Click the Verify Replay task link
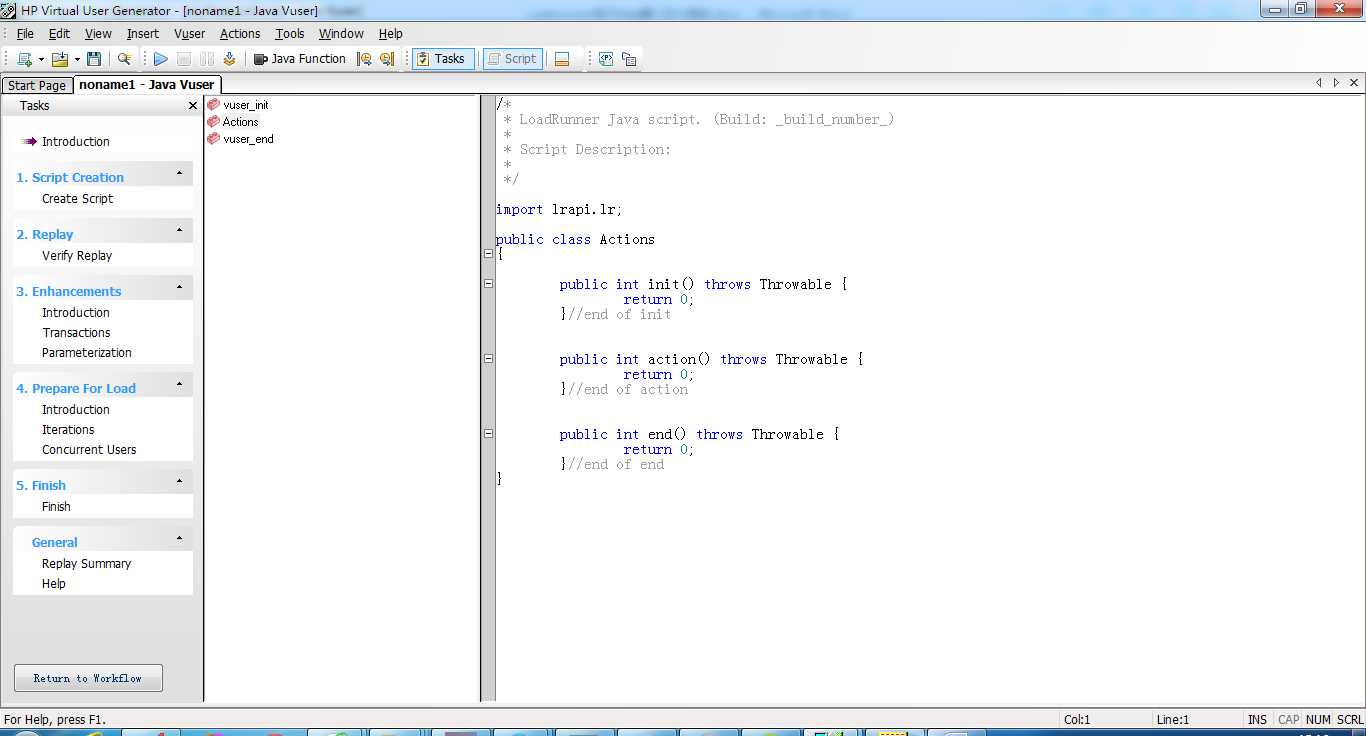Image resolution: width=1366 pixels, height=736 pixels. pyautogui.click(x=77, y=256)
